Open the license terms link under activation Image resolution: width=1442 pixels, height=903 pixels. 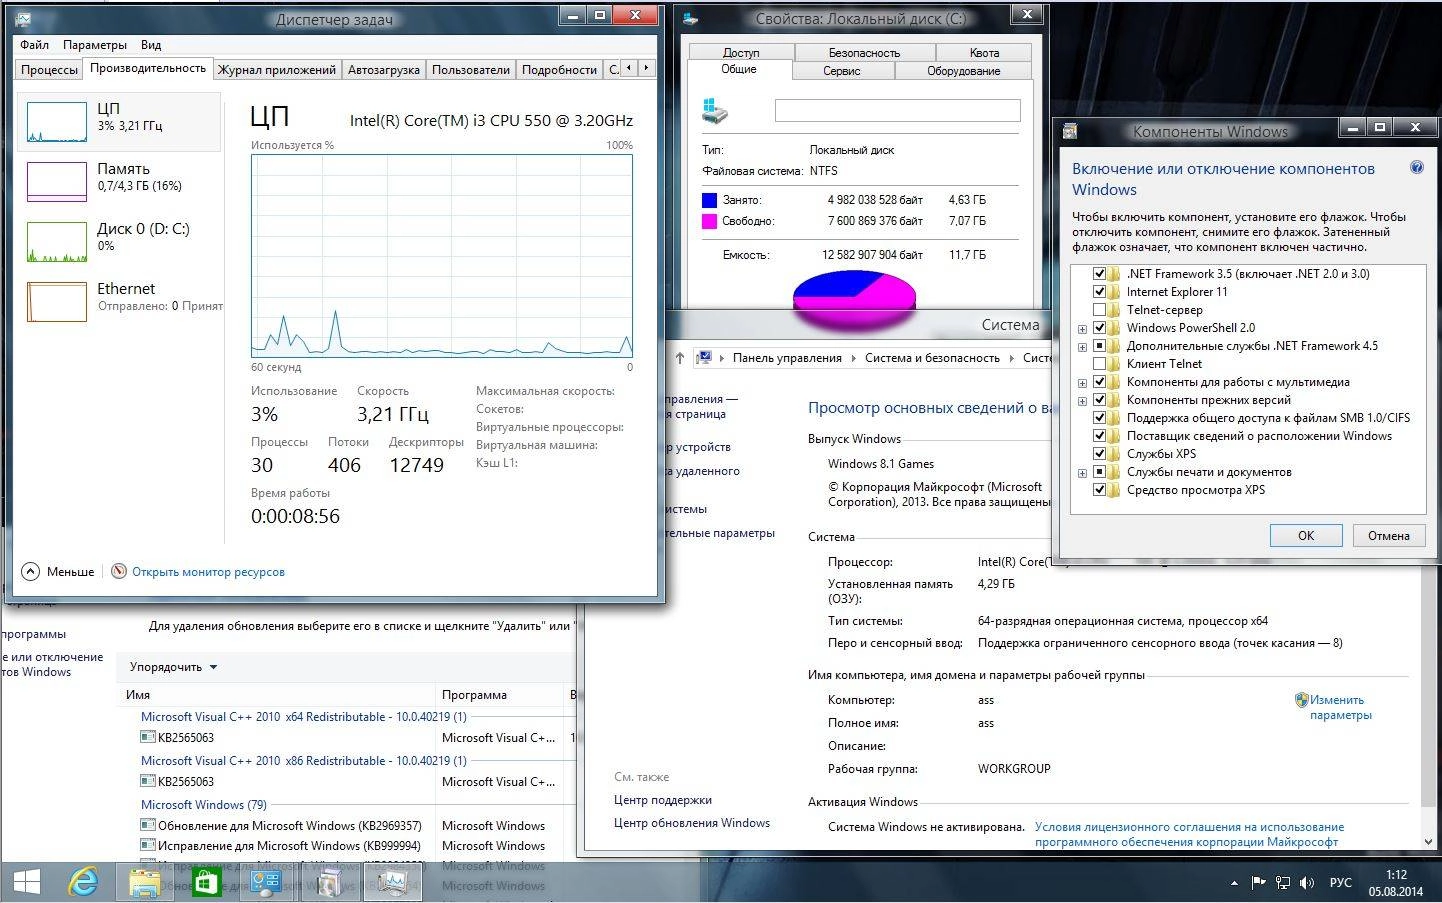tap(1189, 834)
